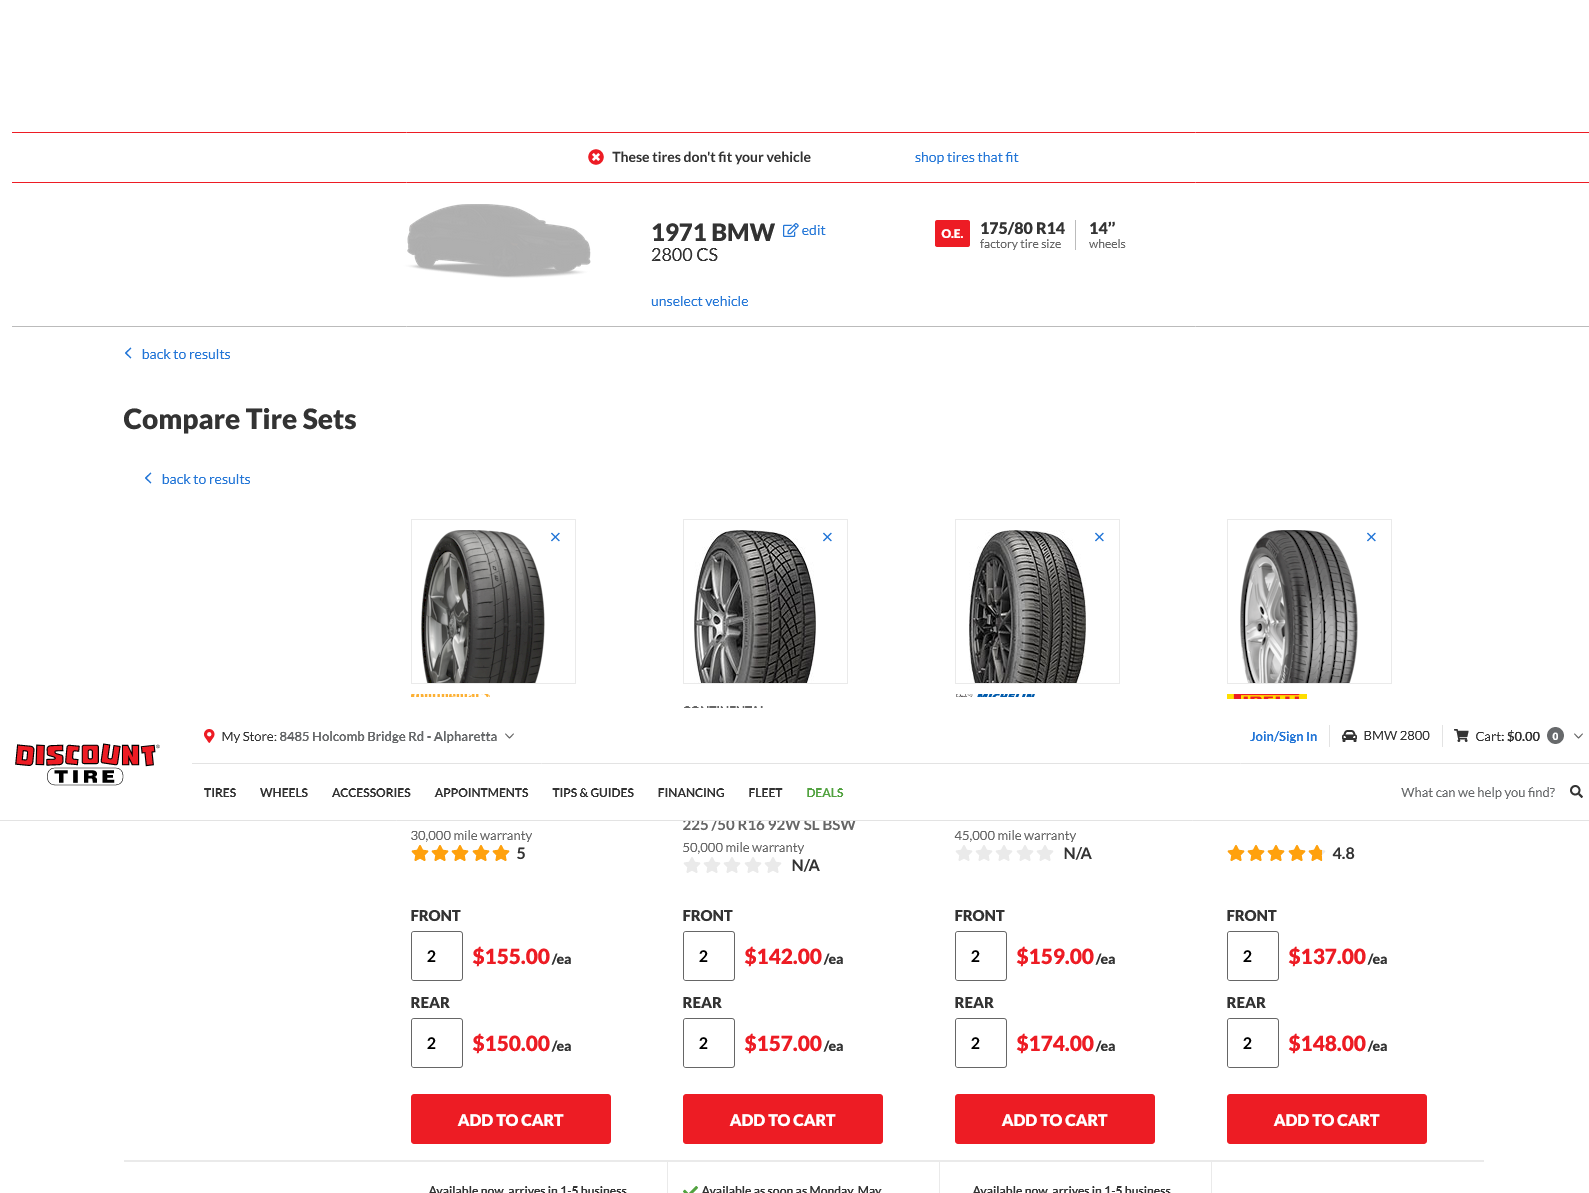Click the unselect vehicle link

(699, 301)
